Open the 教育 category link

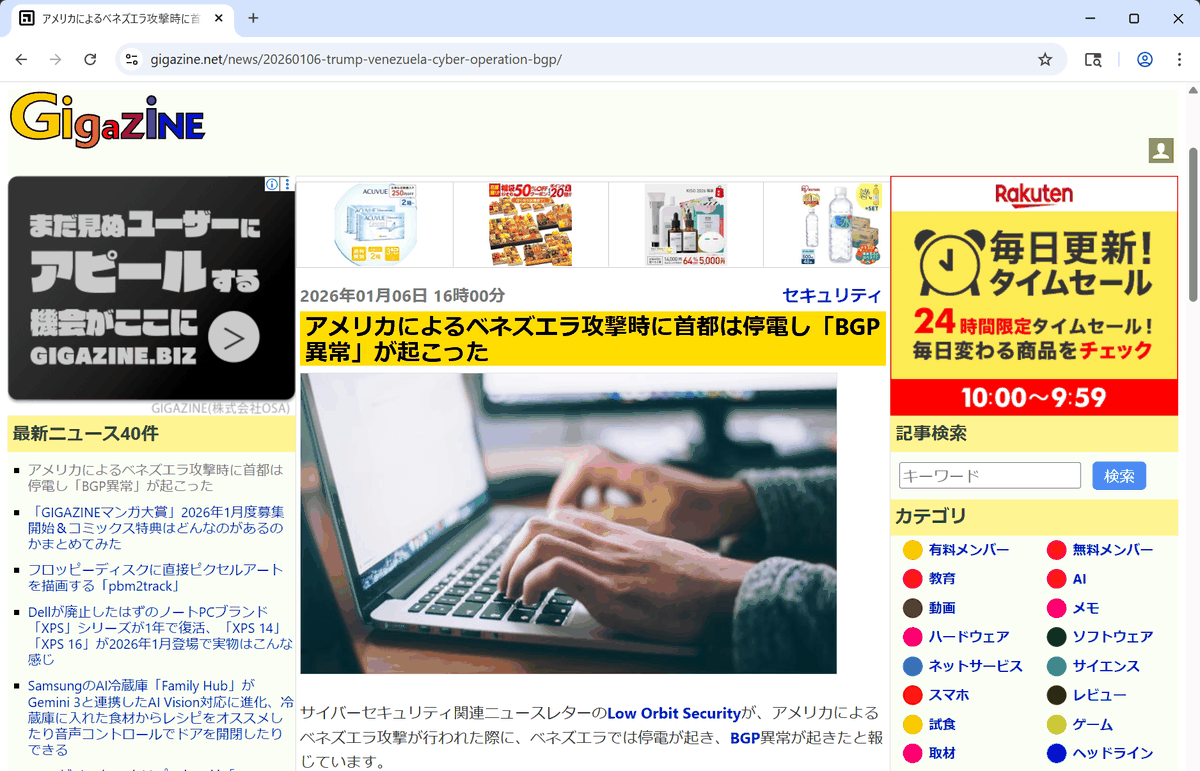(942, 579)
